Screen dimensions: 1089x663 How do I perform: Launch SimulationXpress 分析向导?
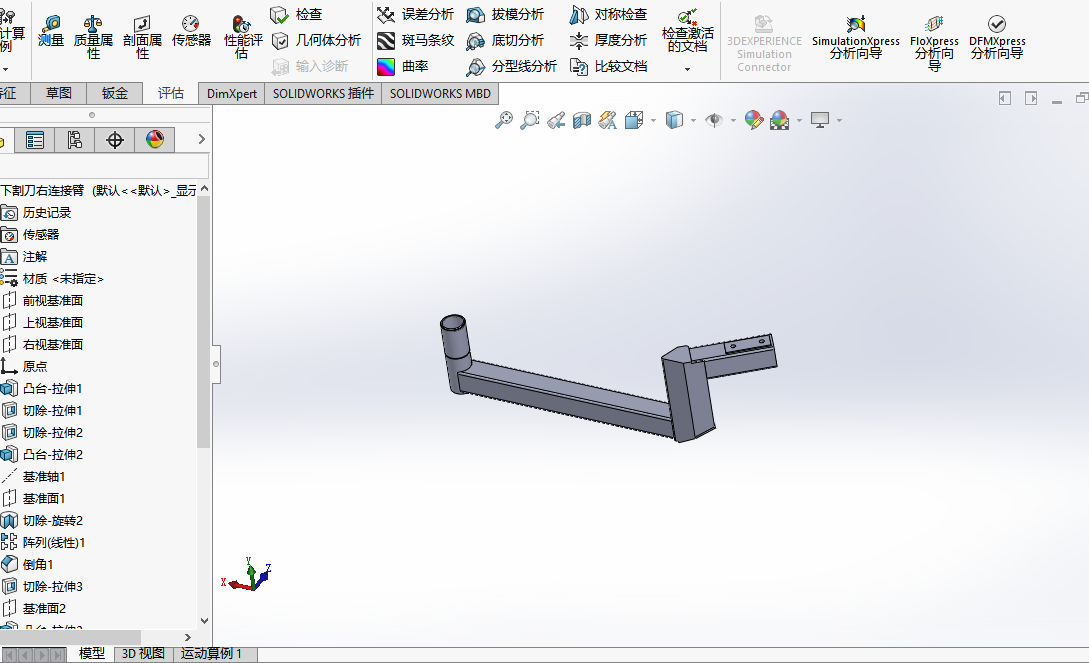tap(856, 37)
